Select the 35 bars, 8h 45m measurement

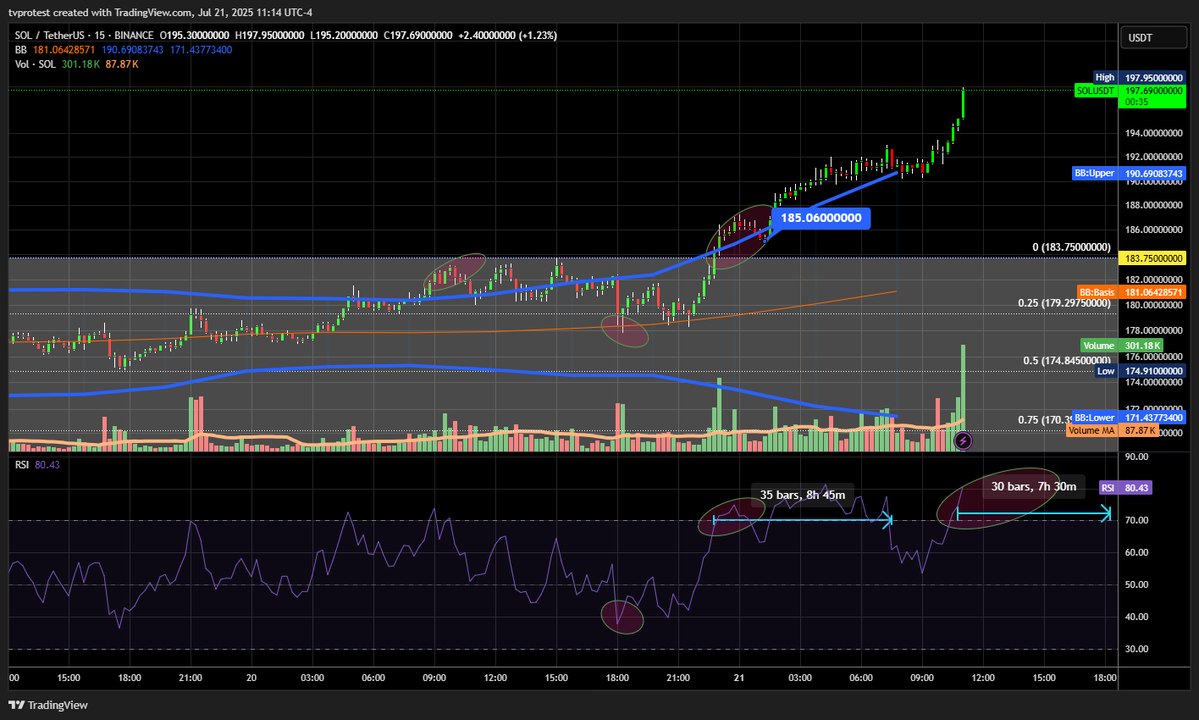[803, 495]
